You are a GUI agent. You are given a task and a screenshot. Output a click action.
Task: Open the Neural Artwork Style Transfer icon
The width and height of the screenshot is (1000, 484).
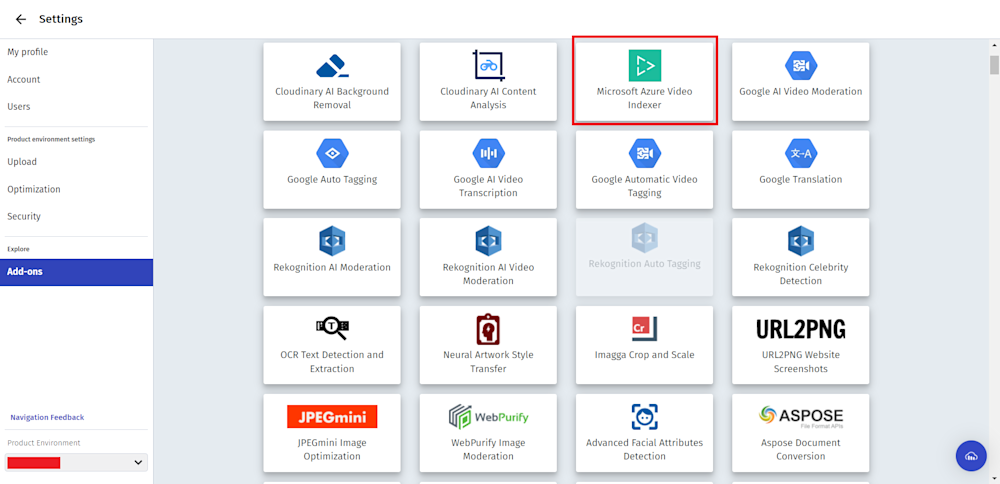pyautogui.click(x=489, y=329)
